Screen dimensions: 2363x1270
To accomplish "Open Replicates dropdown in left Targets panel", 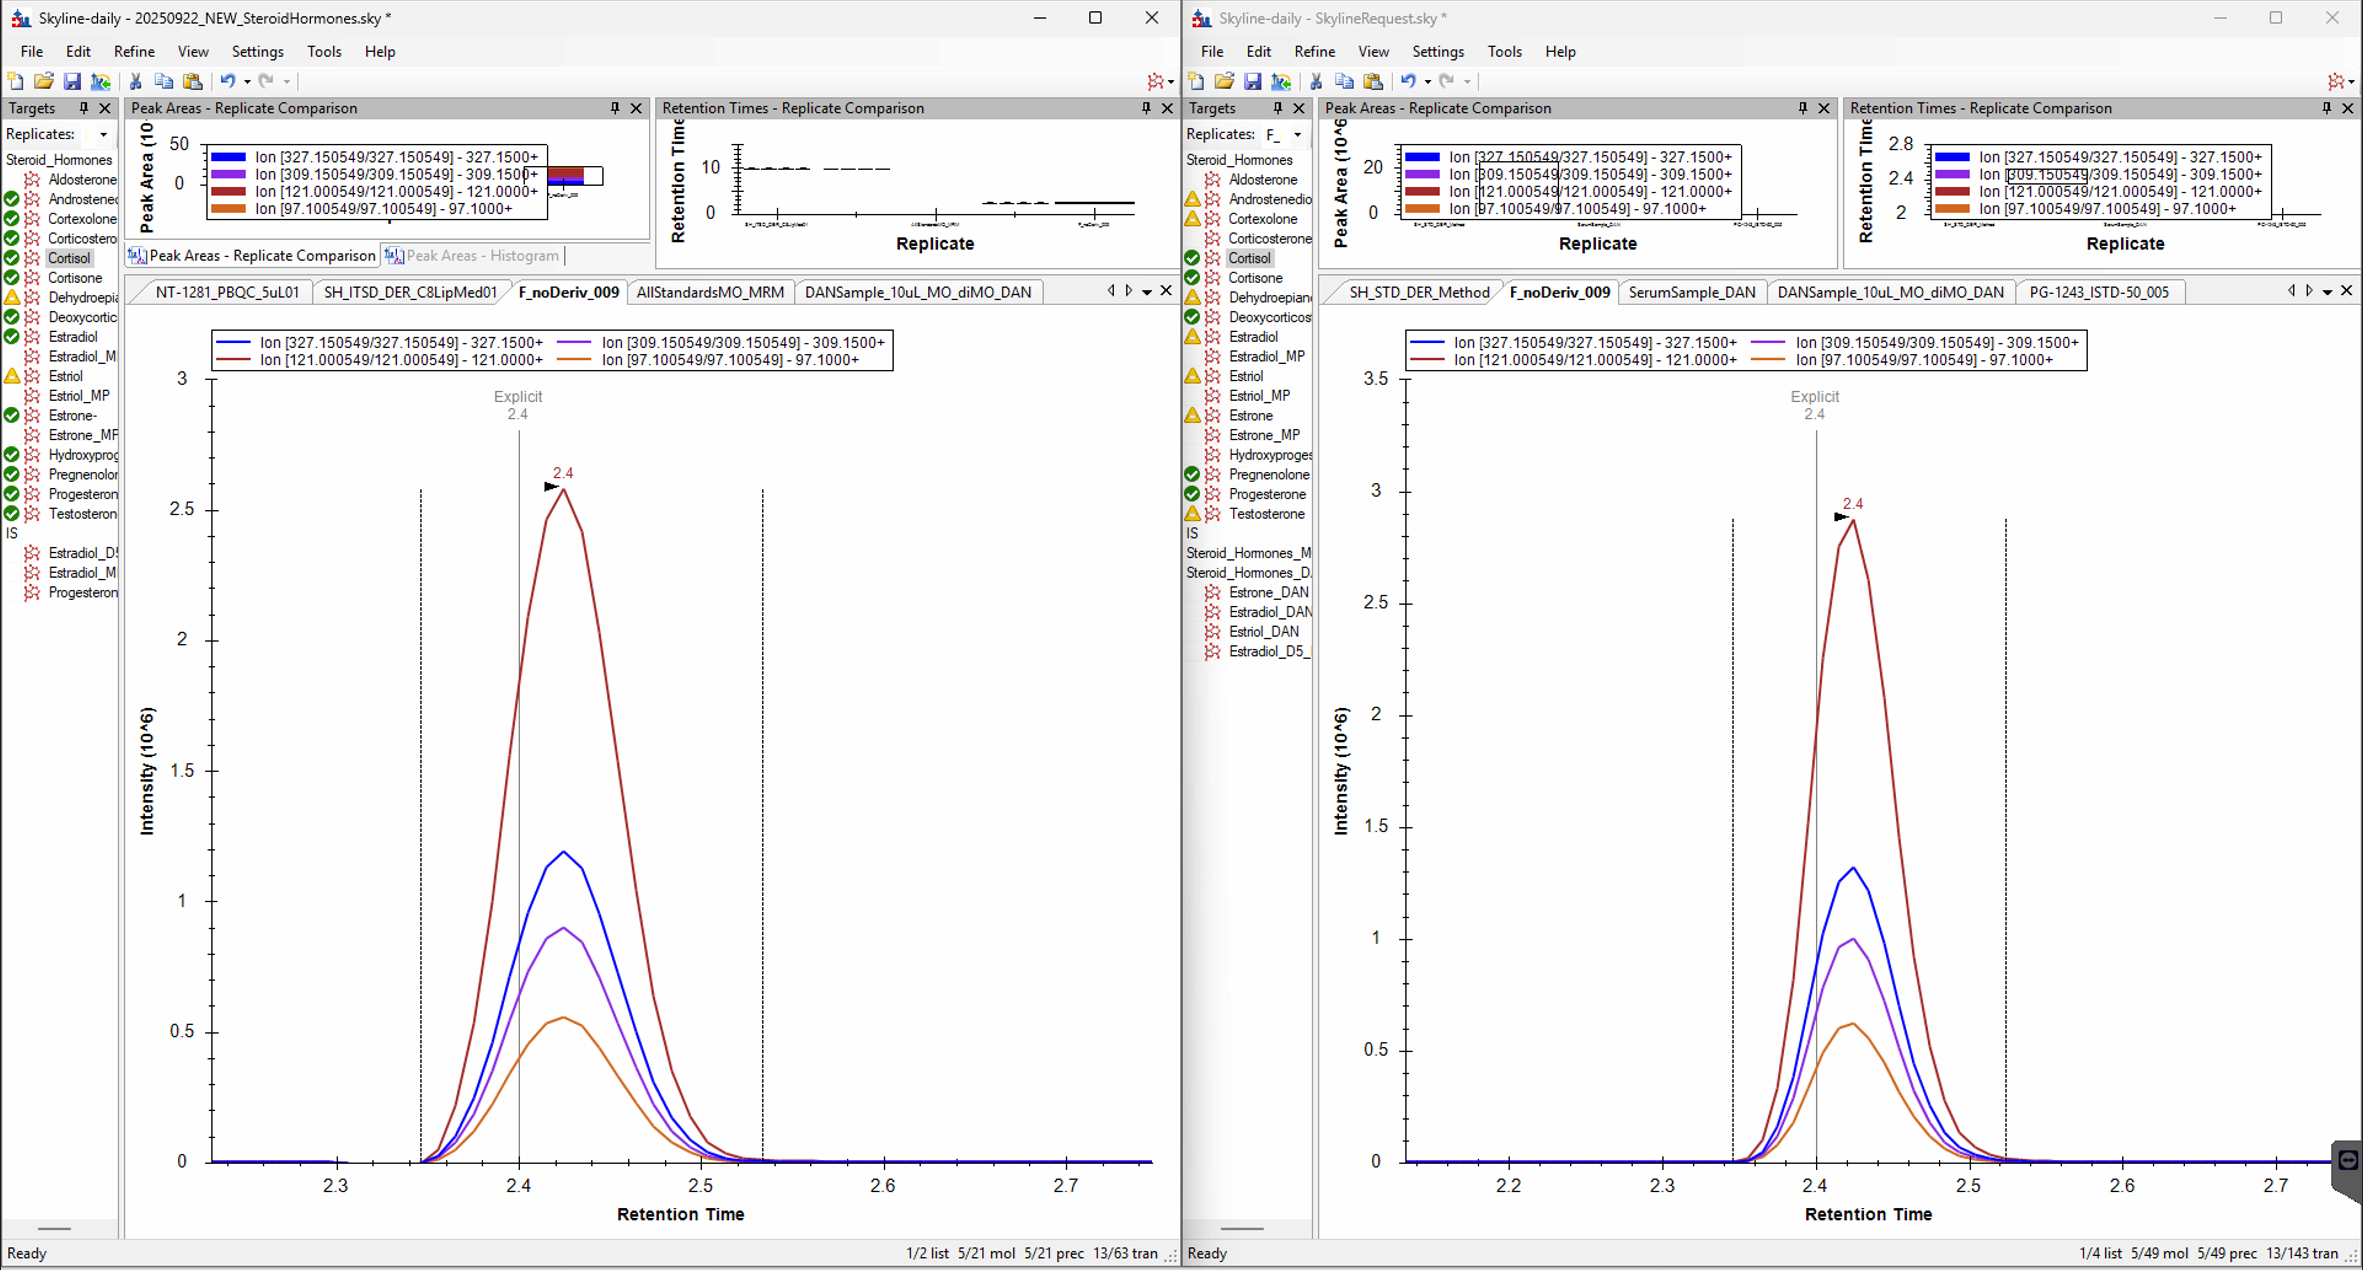I will tap(103, 134).
